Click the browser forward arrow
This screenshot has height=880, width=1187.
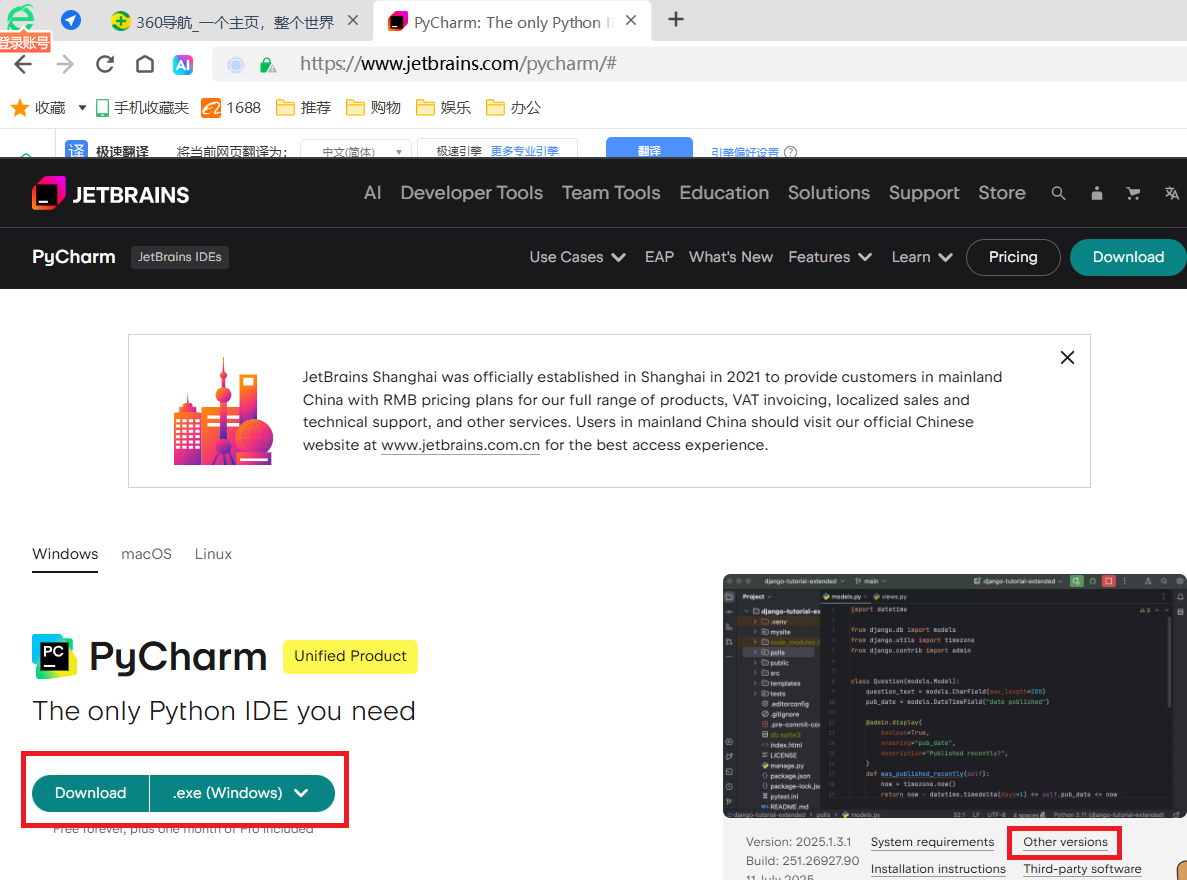[x=65, y=64]
